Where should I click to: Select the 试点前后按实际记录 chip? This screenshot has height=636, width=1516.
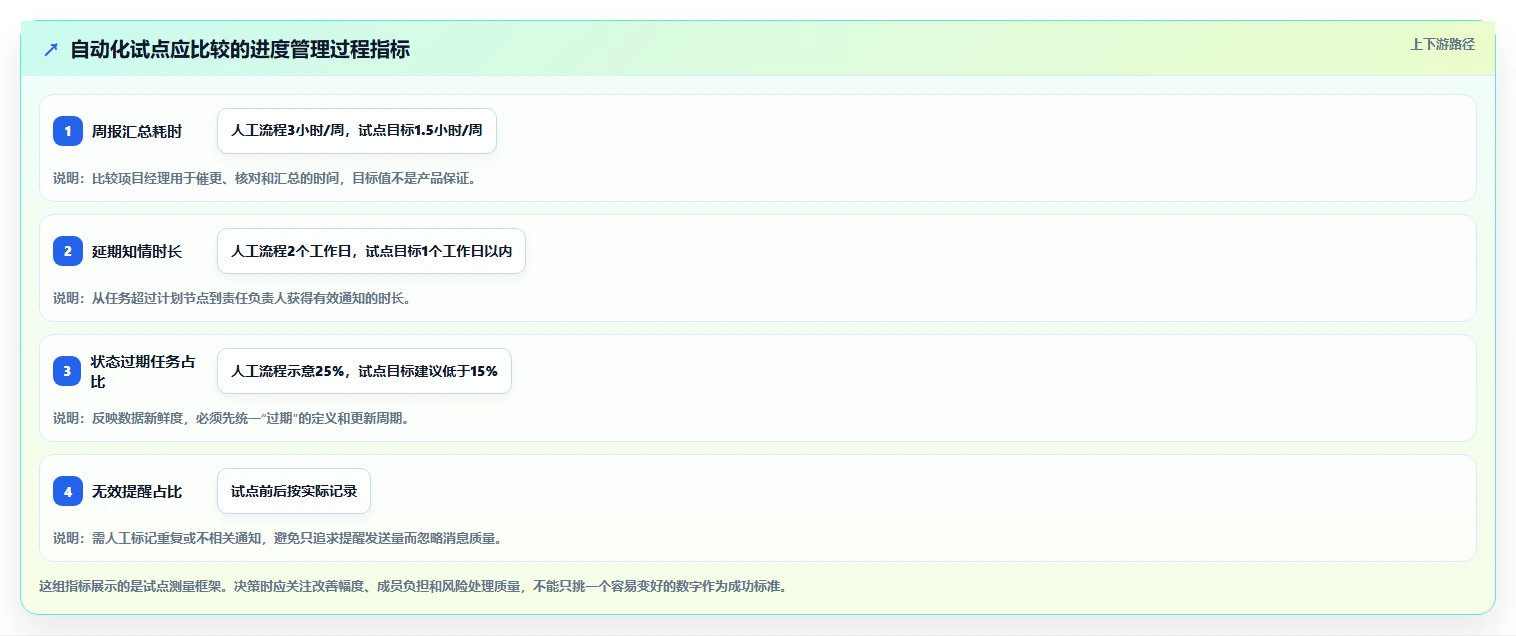(x=294, y=491)
